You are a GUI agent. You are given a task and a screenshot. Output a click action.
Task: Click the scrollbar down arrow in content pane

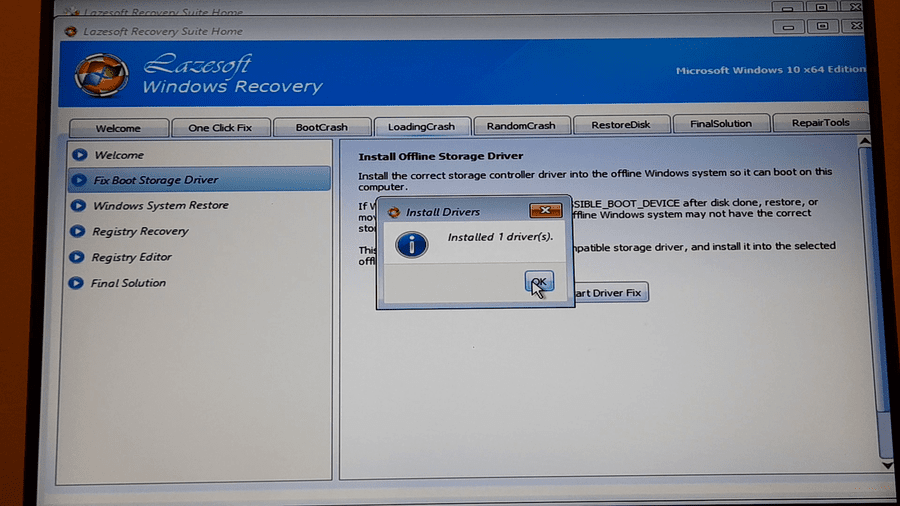(887, 465)
